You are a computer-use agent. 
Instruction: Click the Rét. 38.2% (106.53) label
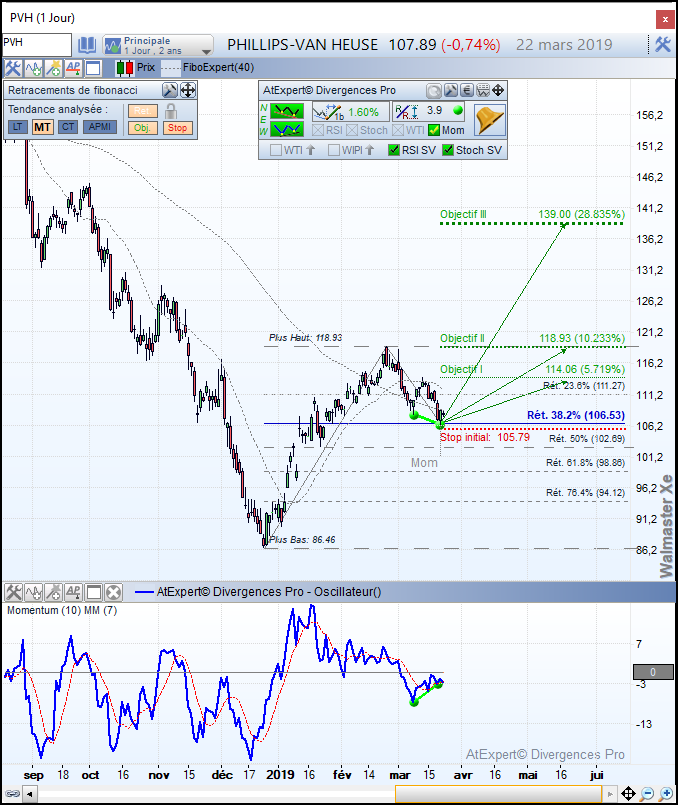pos(576,415)
